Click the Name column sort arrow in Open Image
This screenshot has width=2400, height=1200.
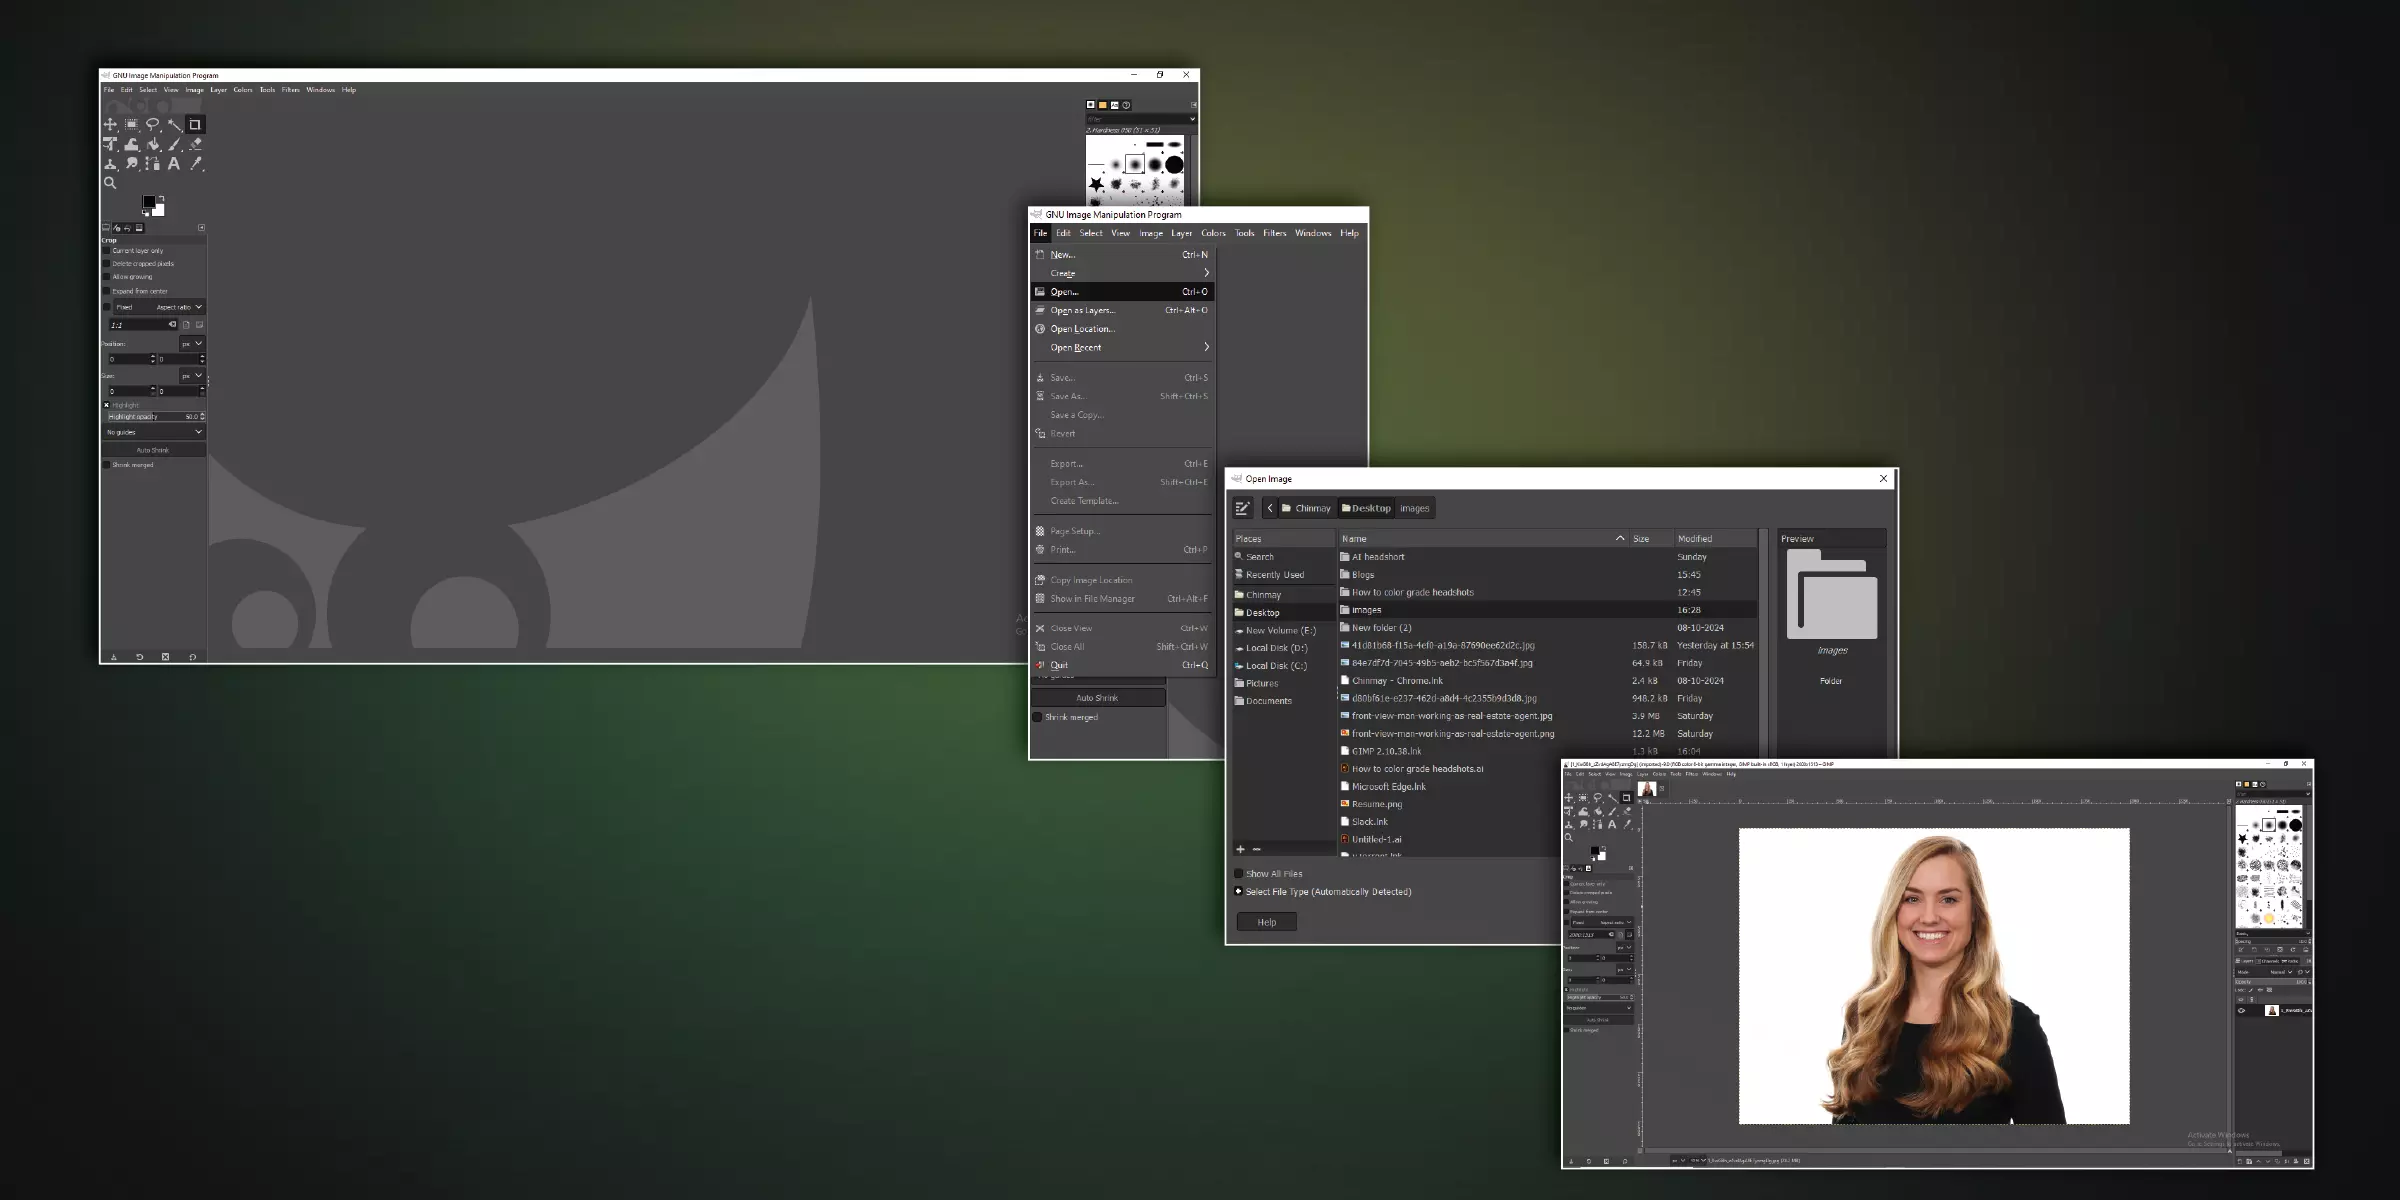1620,539
